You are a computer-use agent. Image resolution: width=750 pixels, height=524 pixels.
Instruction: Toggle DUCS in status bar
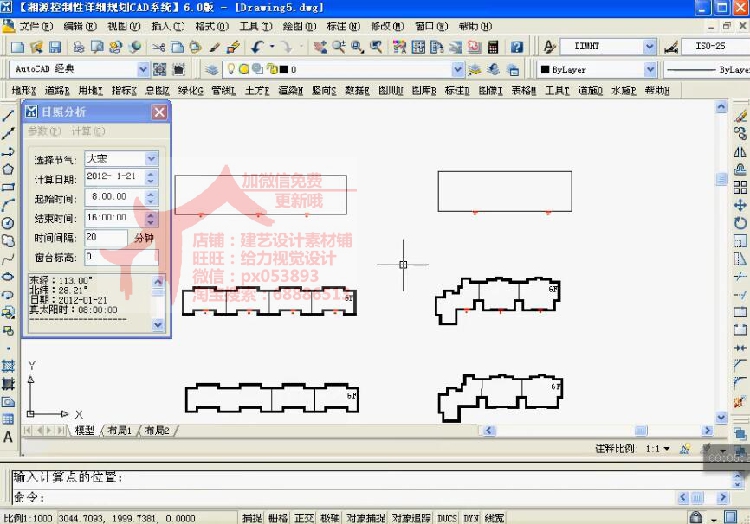click(x=447, y=518)
